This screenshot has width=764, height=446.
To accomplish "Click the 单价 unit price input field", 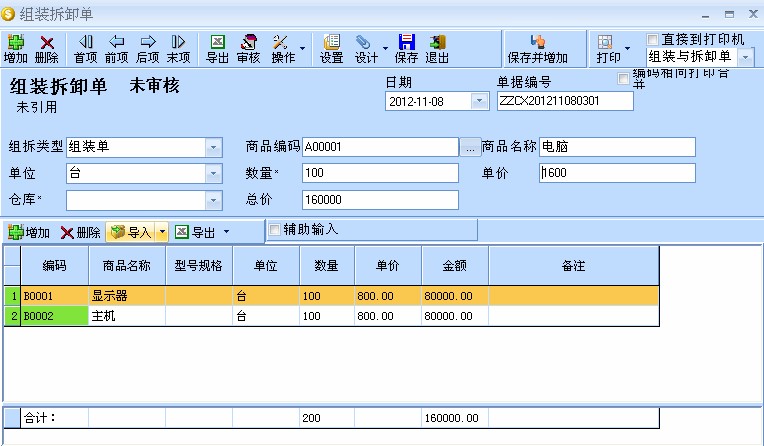I will 617,173.
